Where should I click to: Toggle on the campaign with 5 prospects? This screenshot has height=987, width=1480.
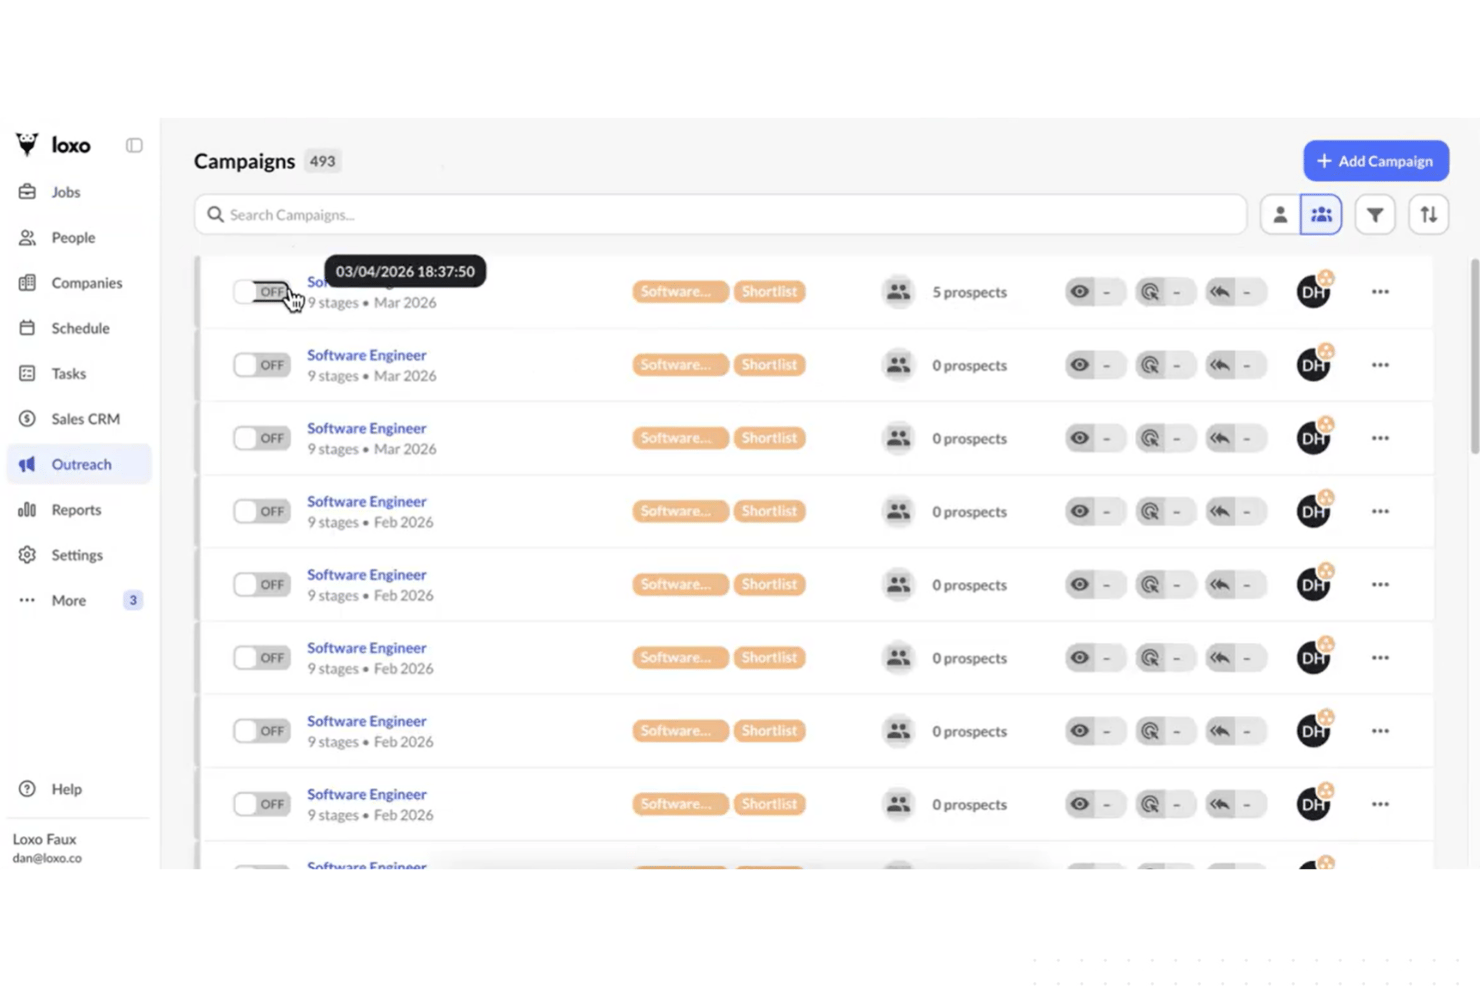[x=262, y=292]
